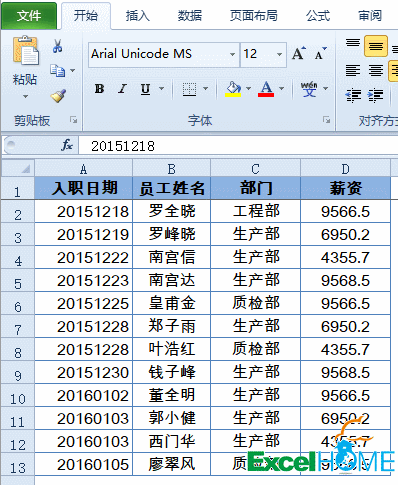Select column D header
This screenshot has height=485, width=398.
click(x=346, y=169)
